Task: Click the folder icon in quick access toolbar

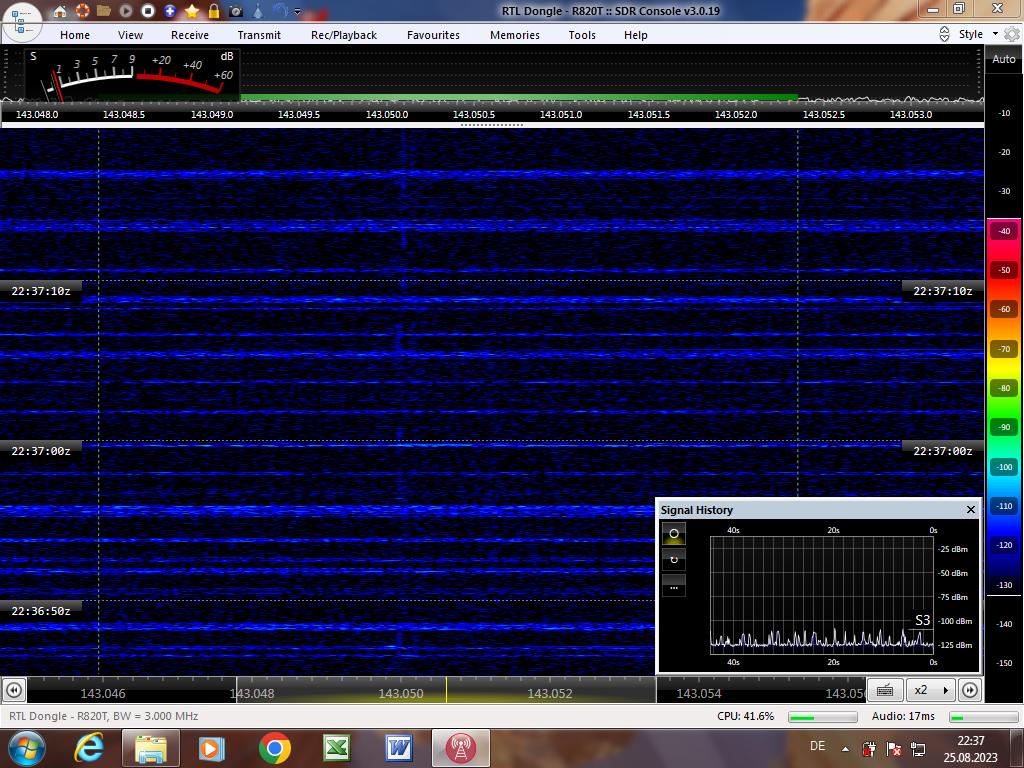Action: click(x=103, y=10)
